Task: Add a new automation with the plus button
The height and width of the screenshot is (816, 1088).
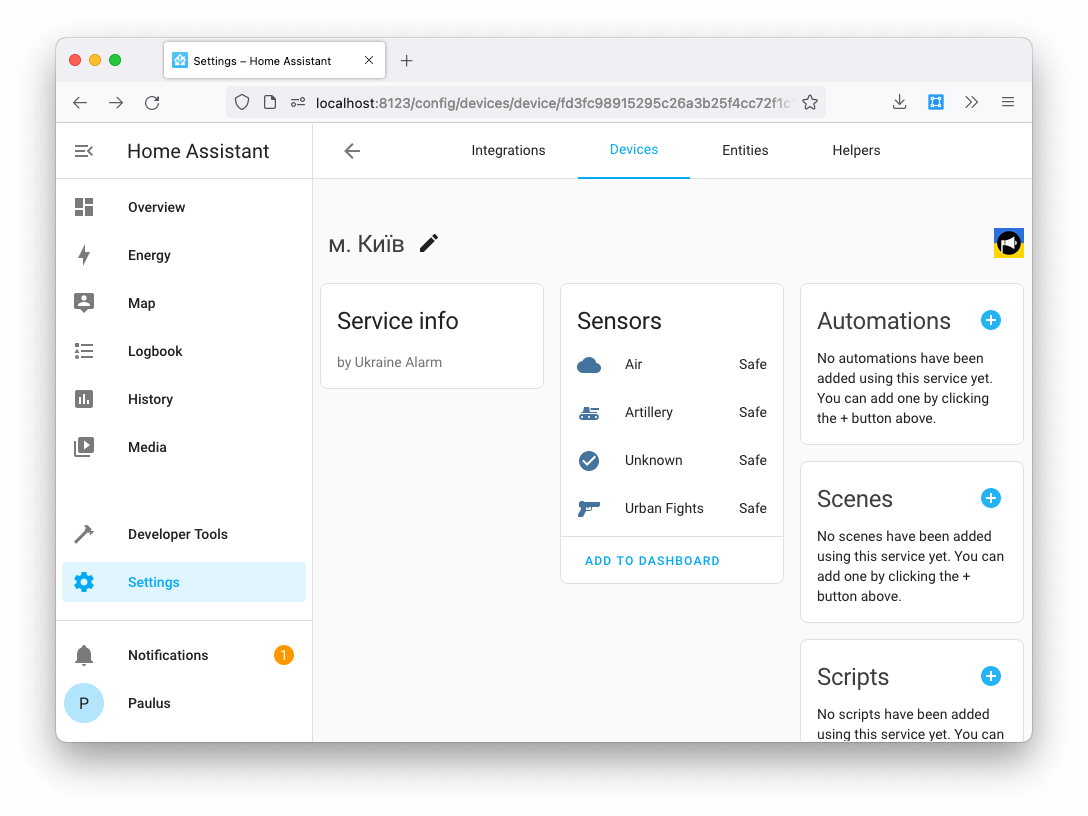Action: 991,320
